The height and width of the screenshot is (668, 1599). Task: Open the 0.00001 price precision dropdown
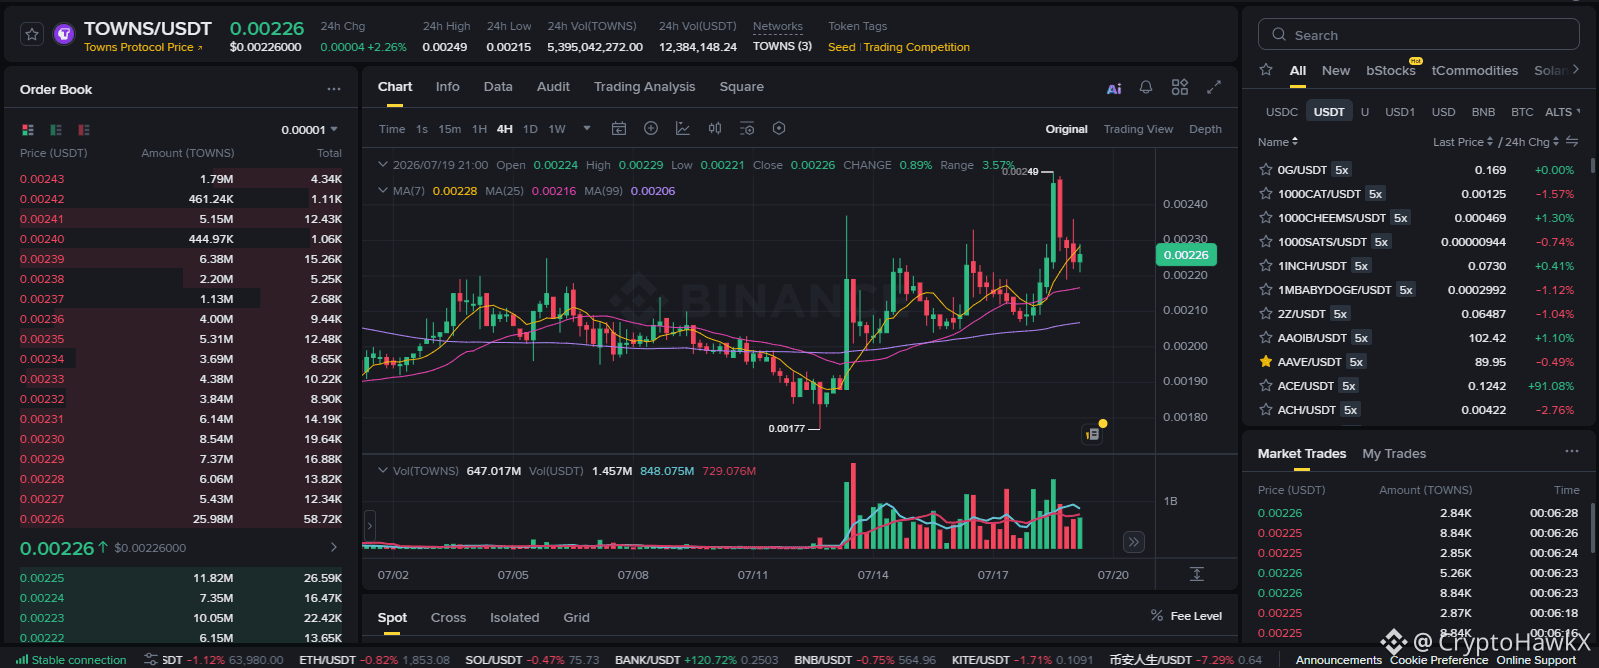pos(309,130)
